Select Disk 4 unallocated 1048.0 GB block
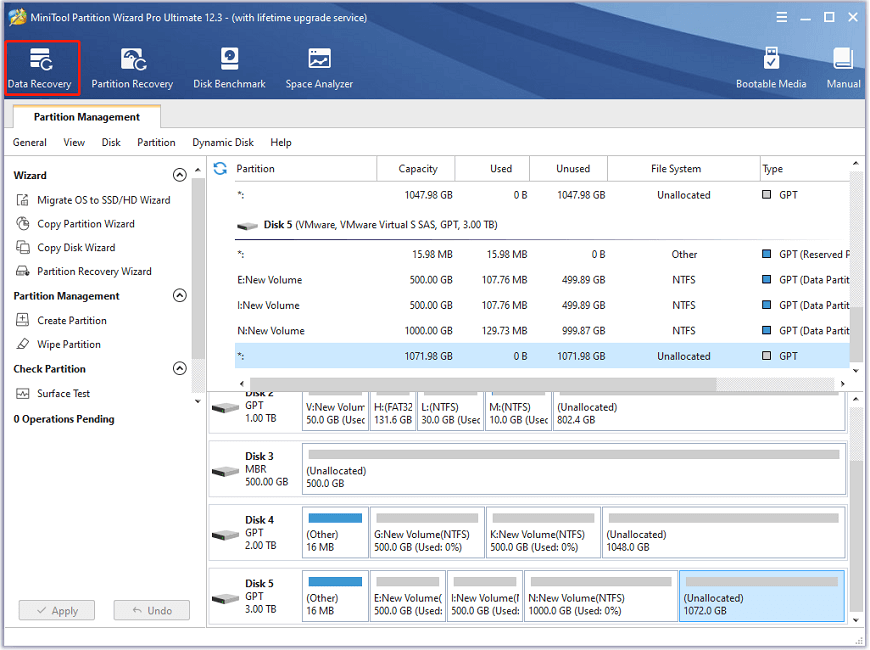The width and height of the screenshot is (870, 650). [x=724, y=532]
